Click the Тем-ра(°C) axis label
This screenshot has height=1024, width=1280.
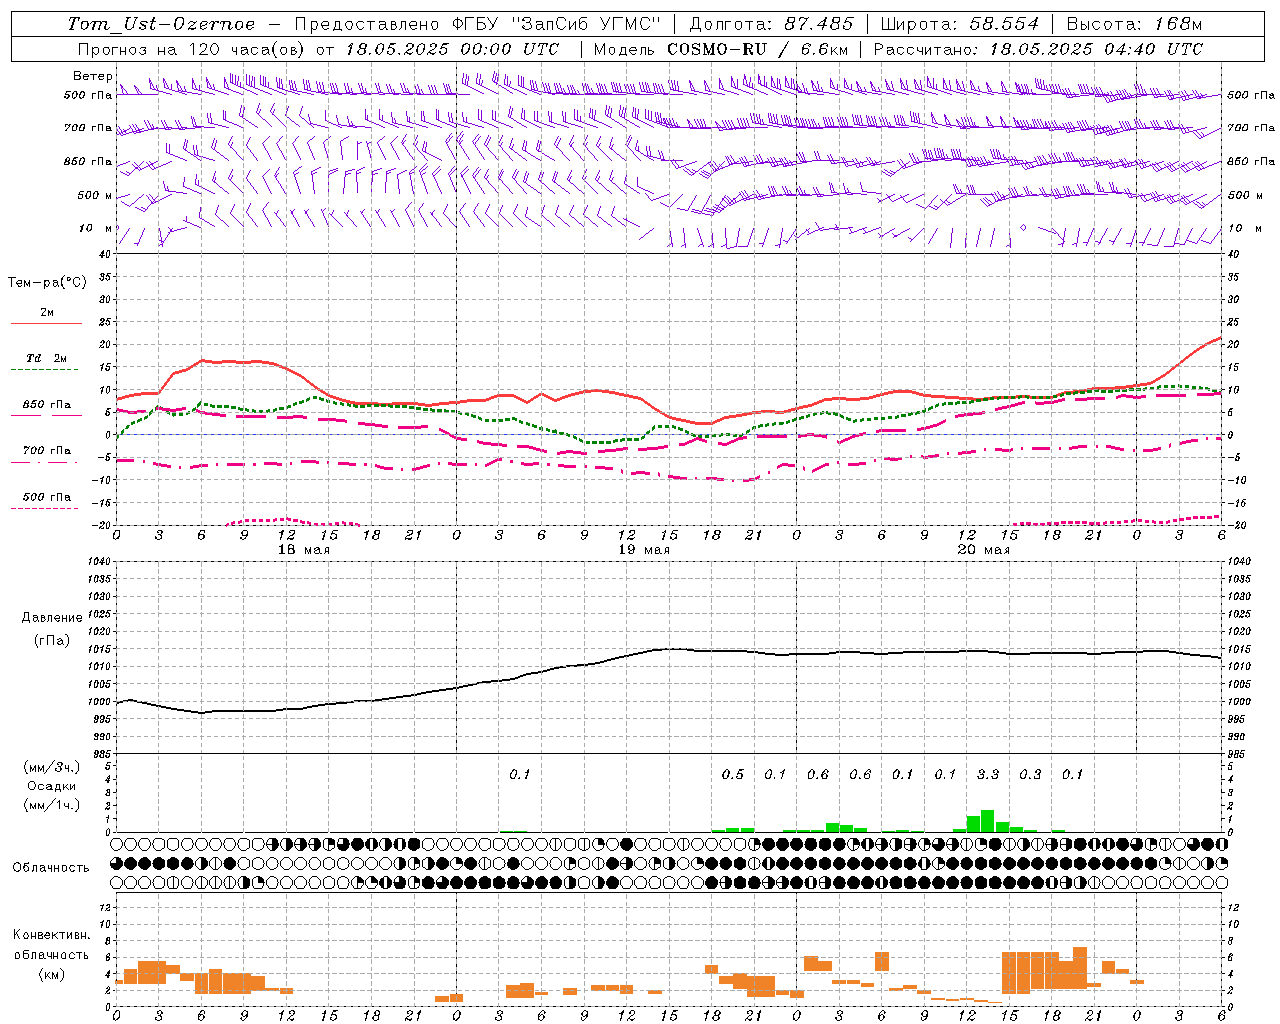[x=47, y=283]
